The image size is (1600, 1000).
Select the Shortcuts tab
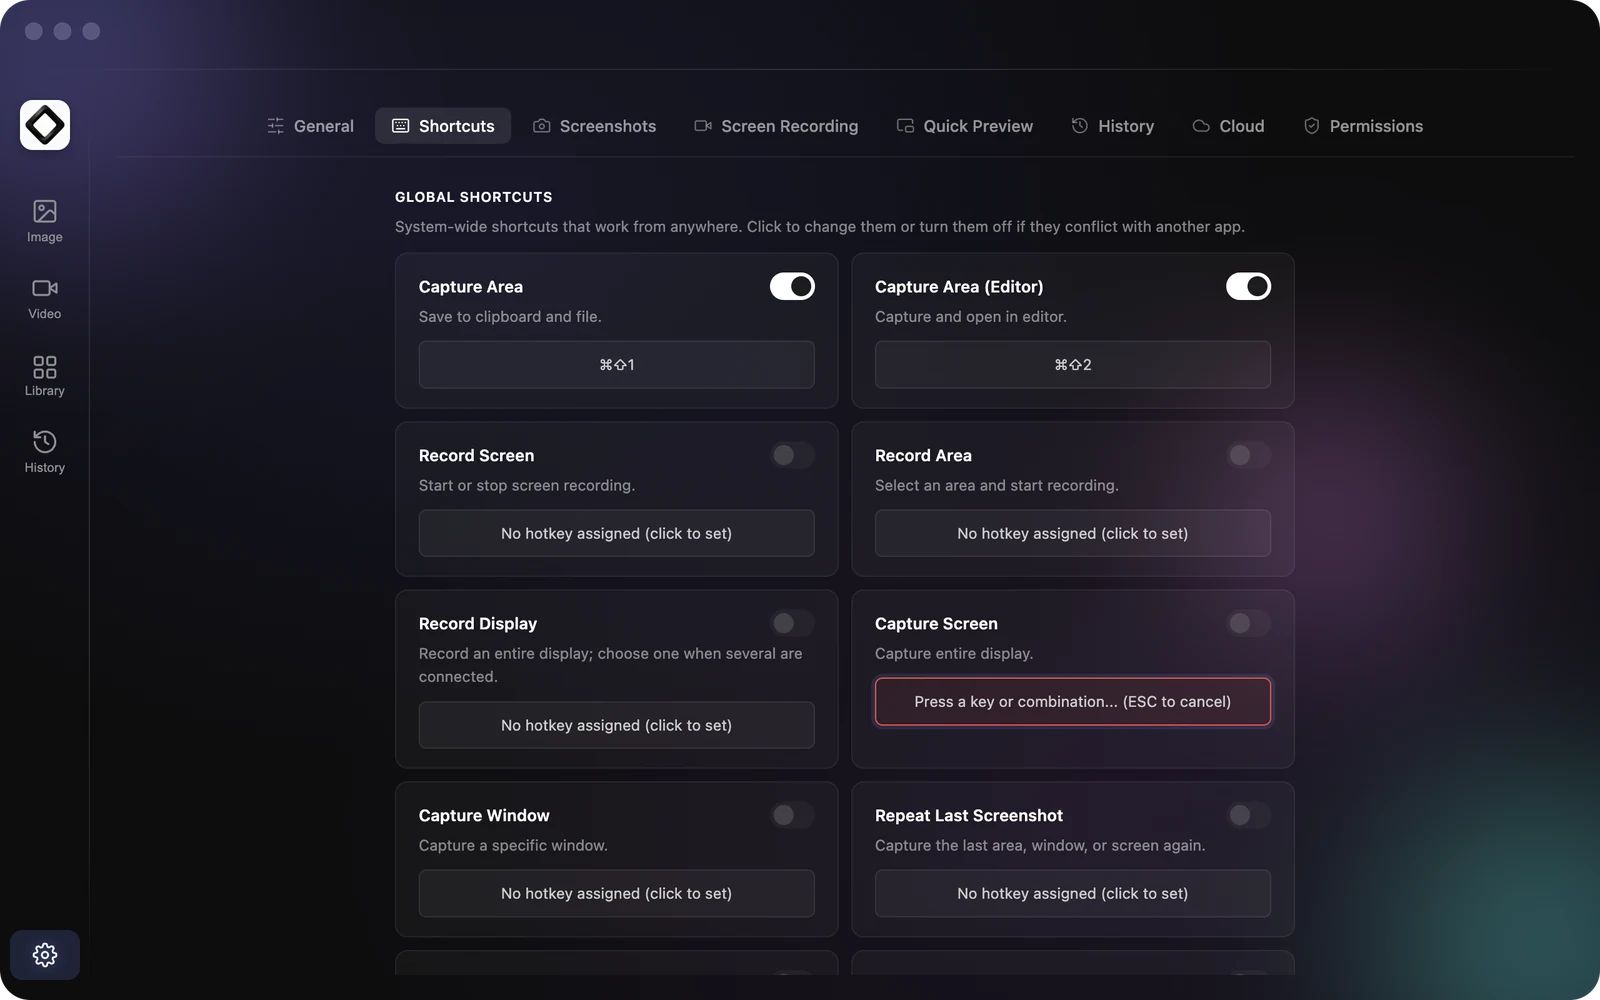pos(443,126)
